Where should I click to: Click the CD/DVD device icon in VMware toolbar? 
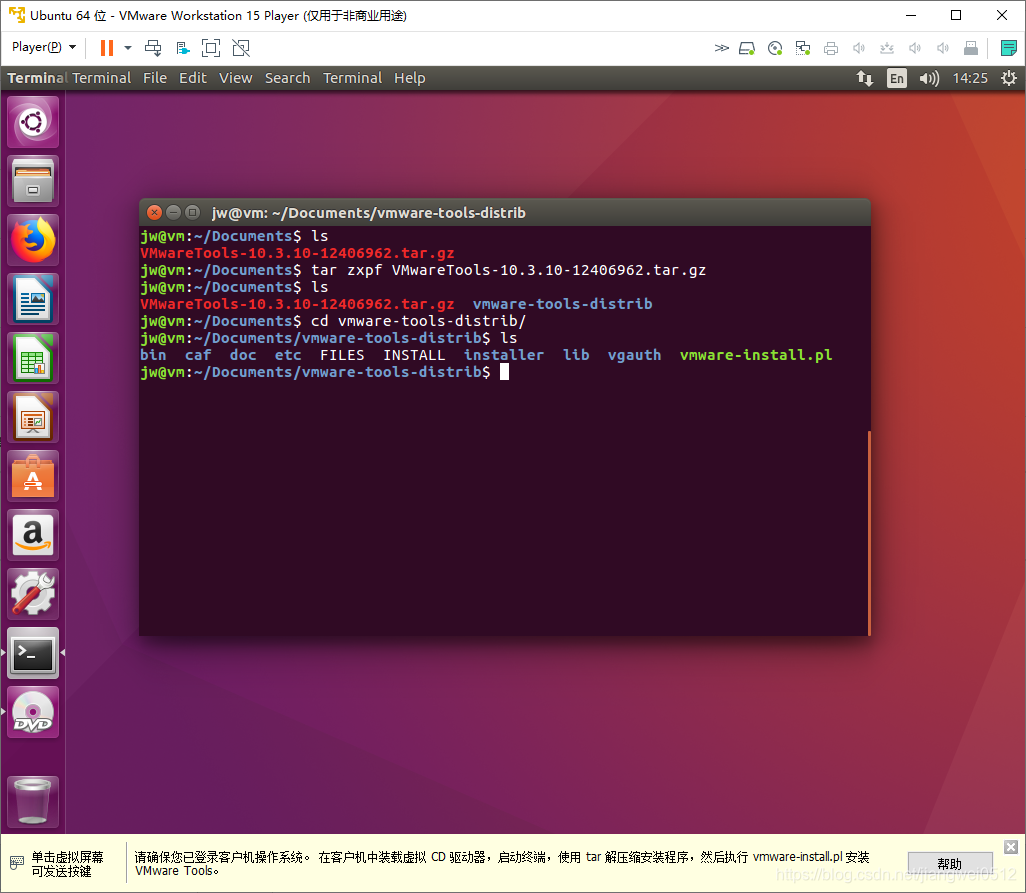coord(775,48)
